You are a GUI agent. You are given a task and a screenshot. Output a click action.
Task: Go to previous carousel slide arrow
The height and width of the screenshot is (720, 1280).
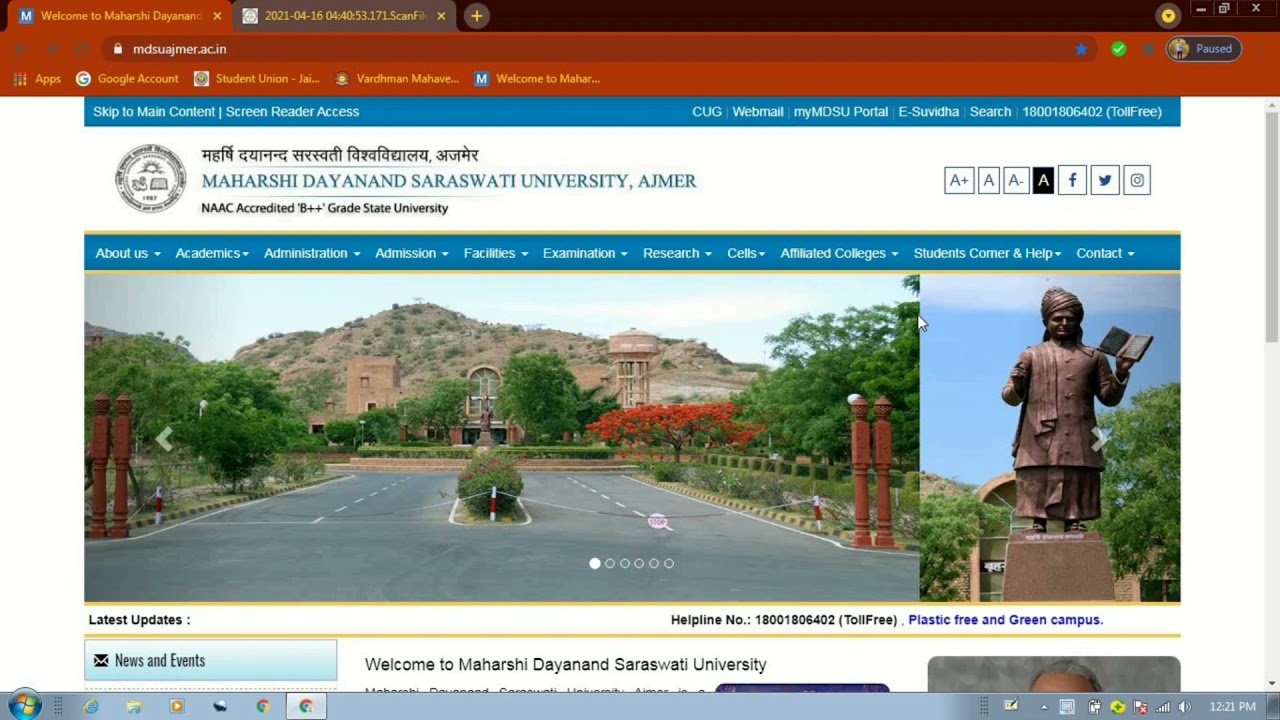coord(164,438)
